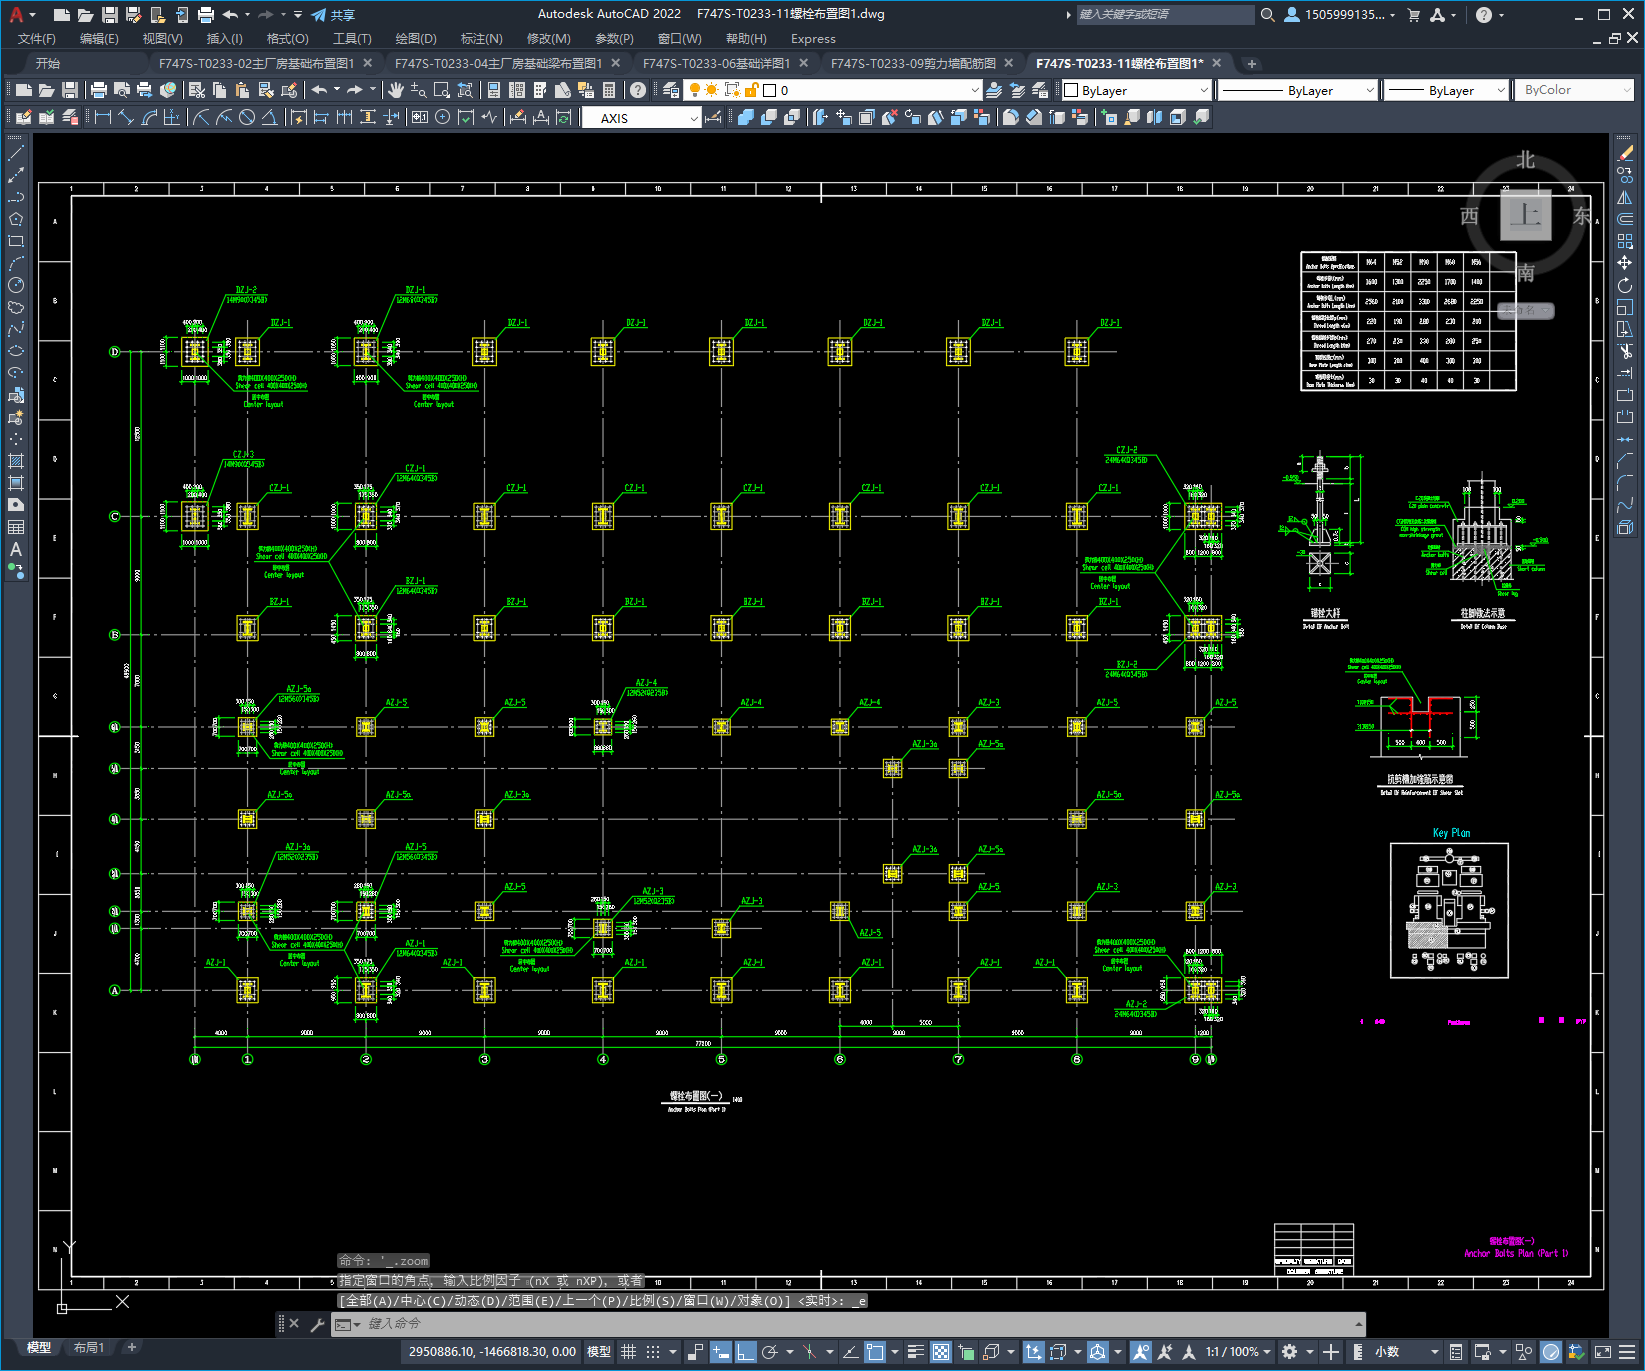Toggle Transparency display in status bar
The image size is (1645, 1371).
click(x=941, y=1352)
